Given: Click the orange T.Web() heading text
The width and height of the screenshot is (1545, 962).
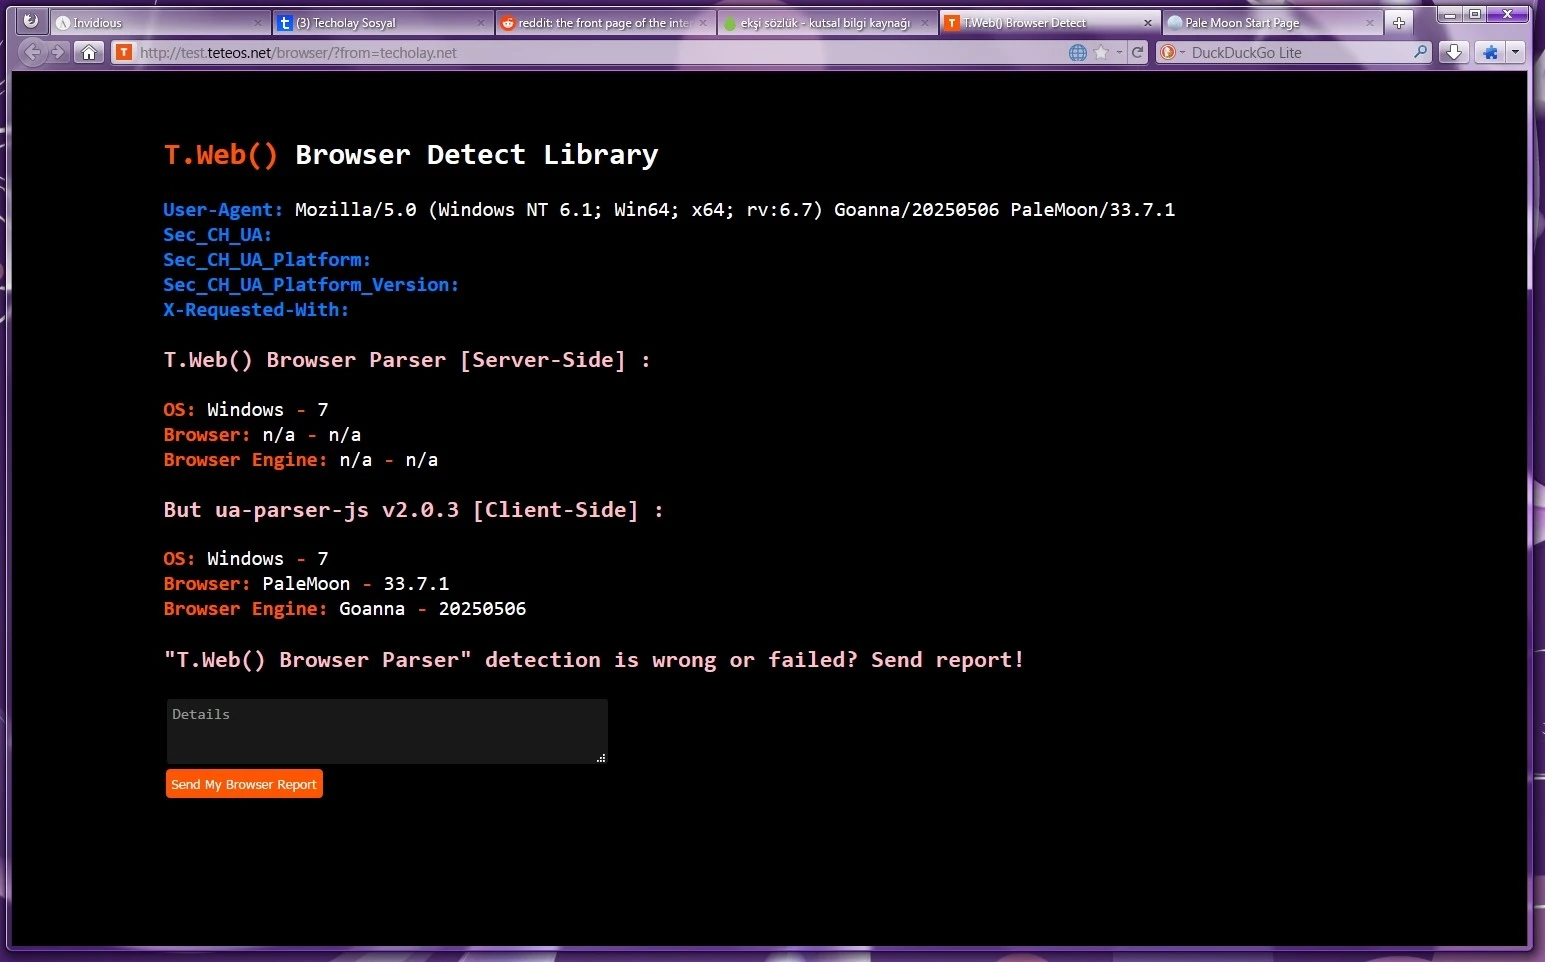Looking at the screenshot, I should [x=221, y=155].
